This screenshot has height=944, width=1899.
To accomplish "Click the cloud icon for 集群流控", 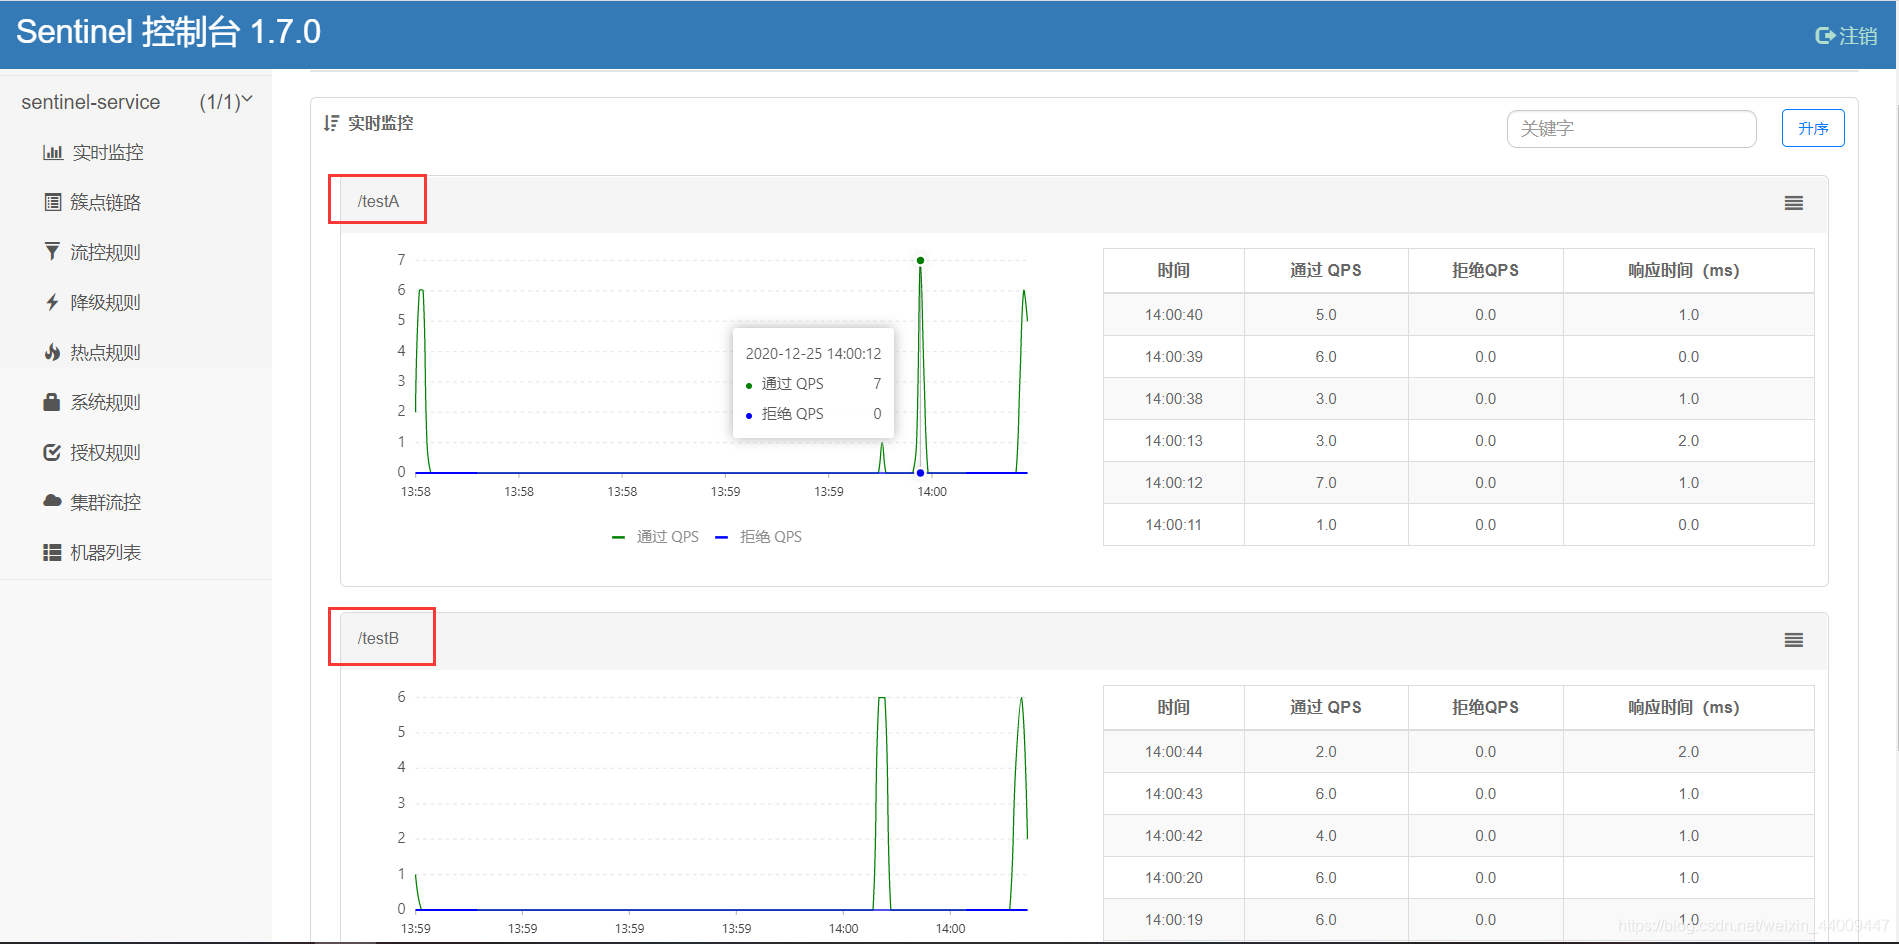I will coord(52,501).
